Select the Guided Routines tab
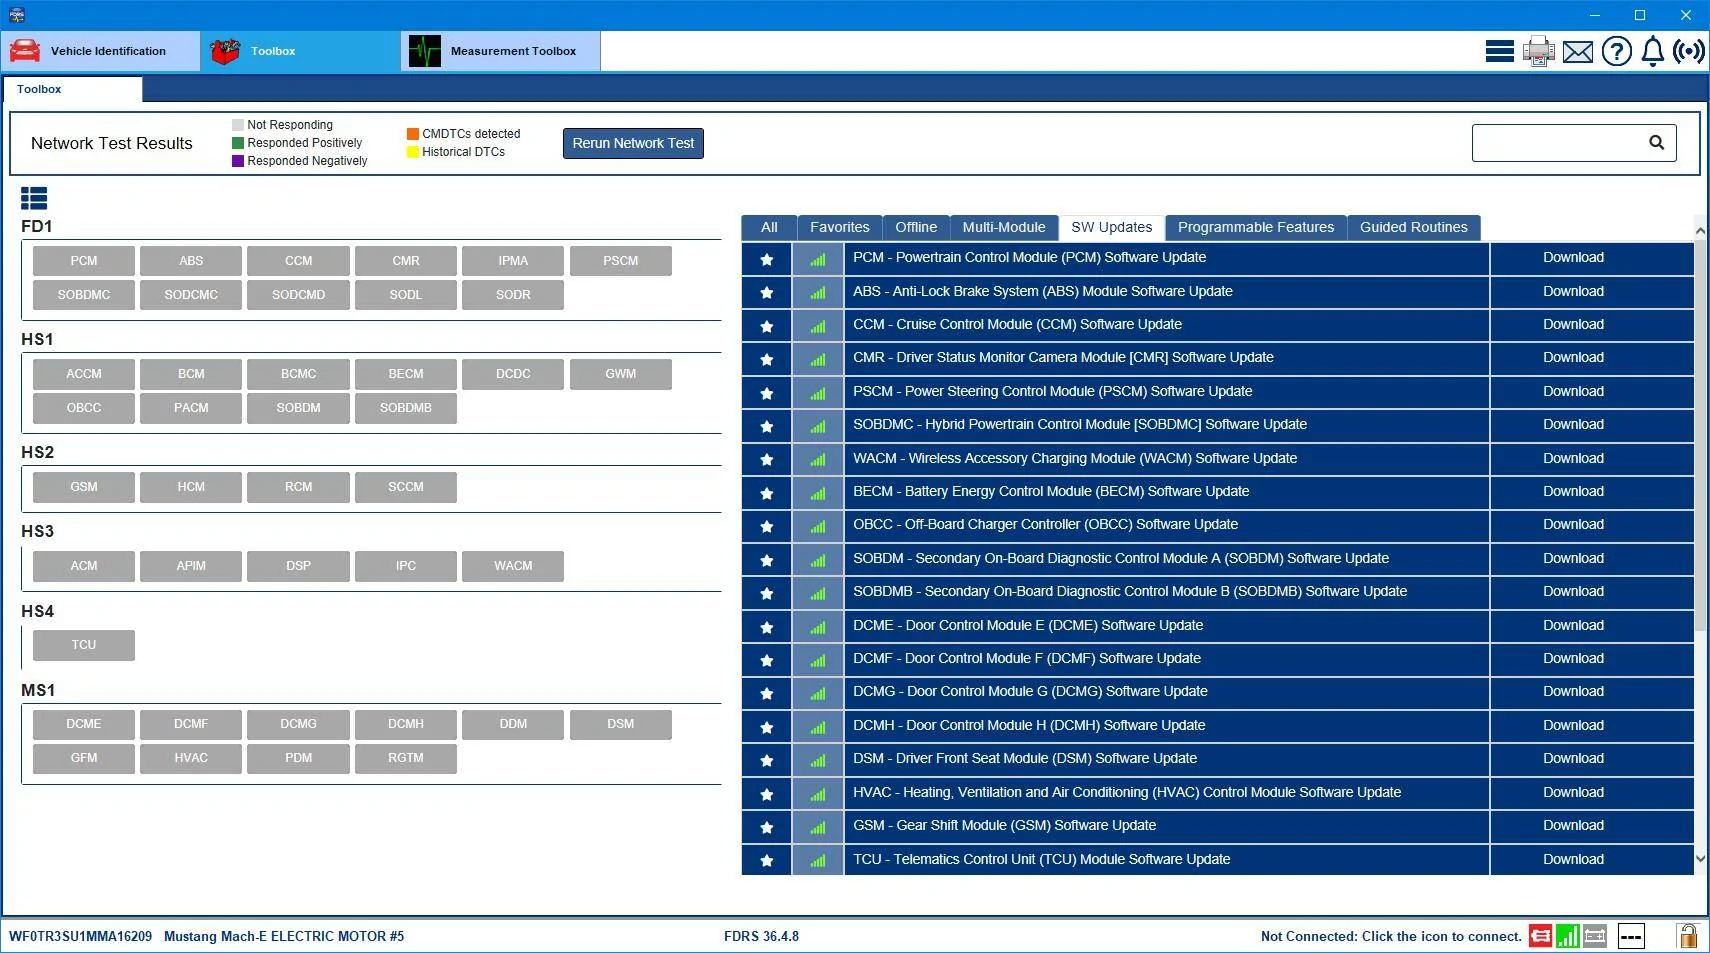1710x953 pixels. pos(1413,228)
